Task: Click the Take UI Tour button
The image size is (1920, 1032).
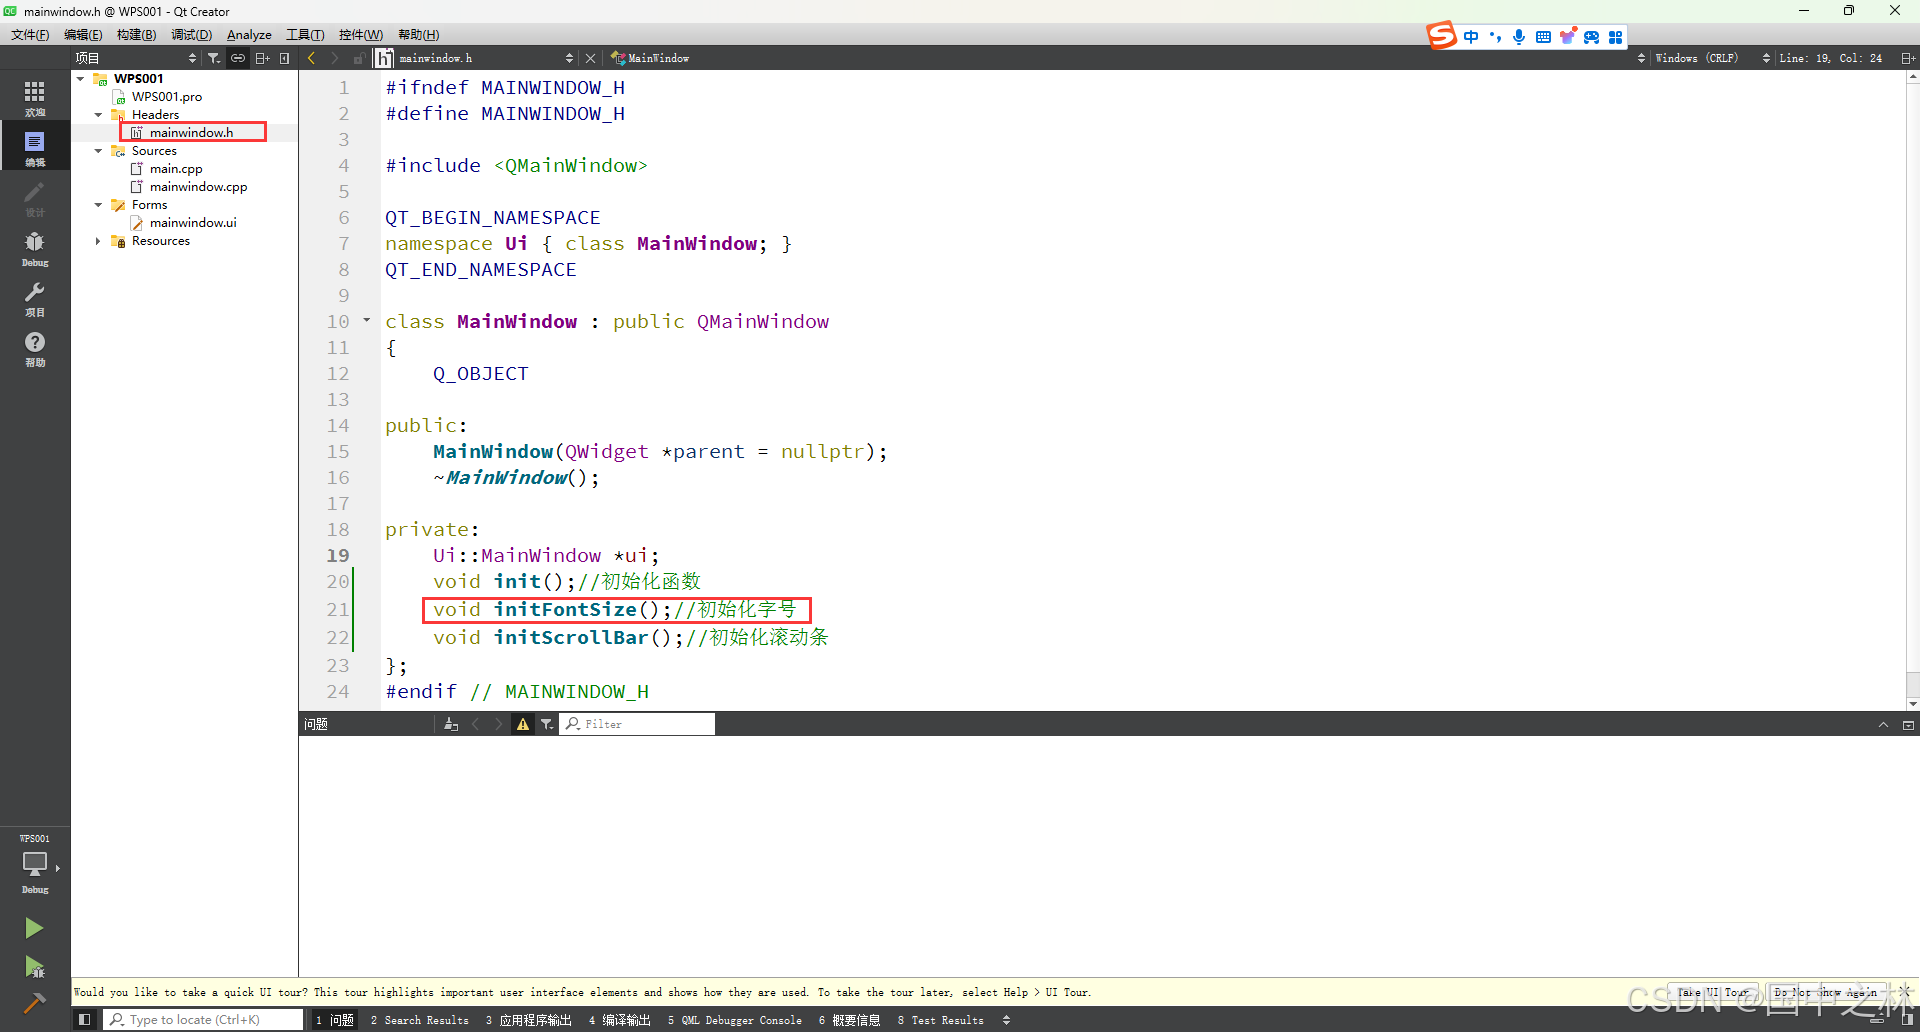Action: coord(1713,992)
